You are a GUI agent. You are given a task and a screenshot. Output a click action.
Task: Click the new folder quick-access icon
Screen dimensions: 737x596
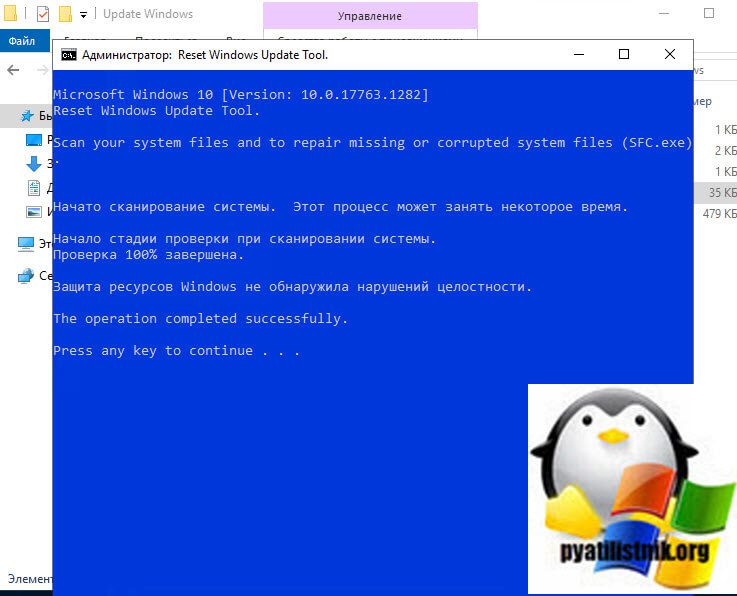pos(65,14)
